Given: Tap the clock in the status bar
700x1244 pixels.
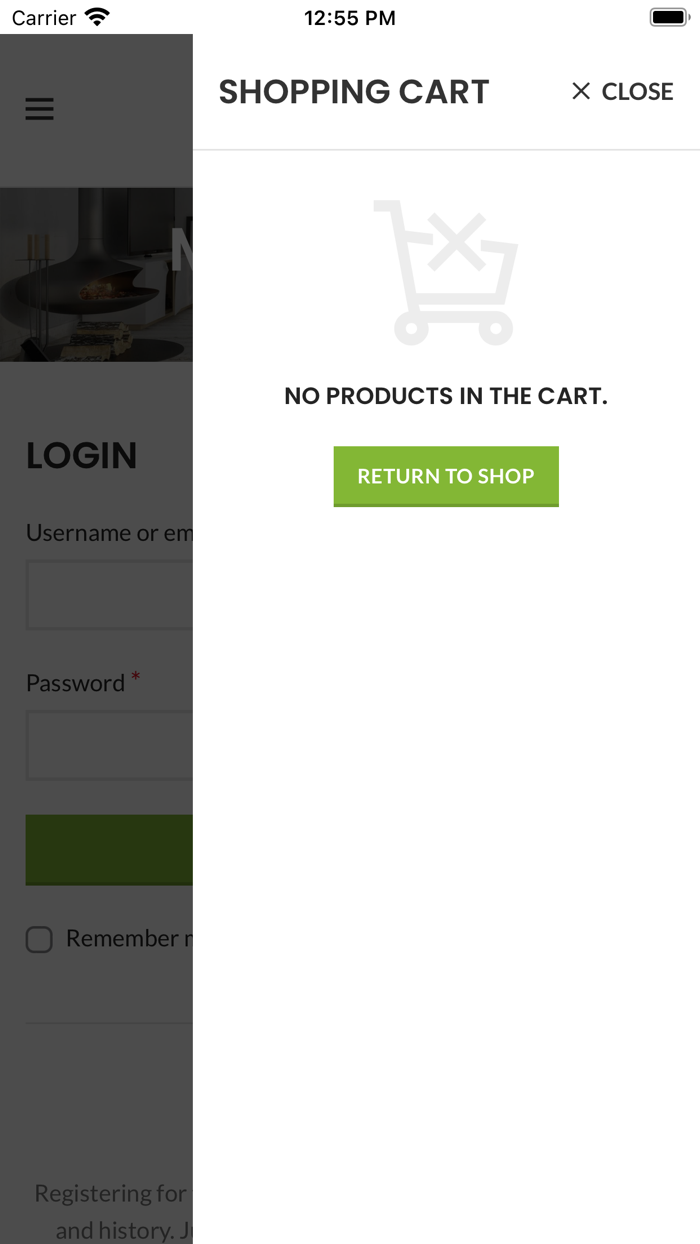Looking at the screenshot, I should [x=350, y=16].
